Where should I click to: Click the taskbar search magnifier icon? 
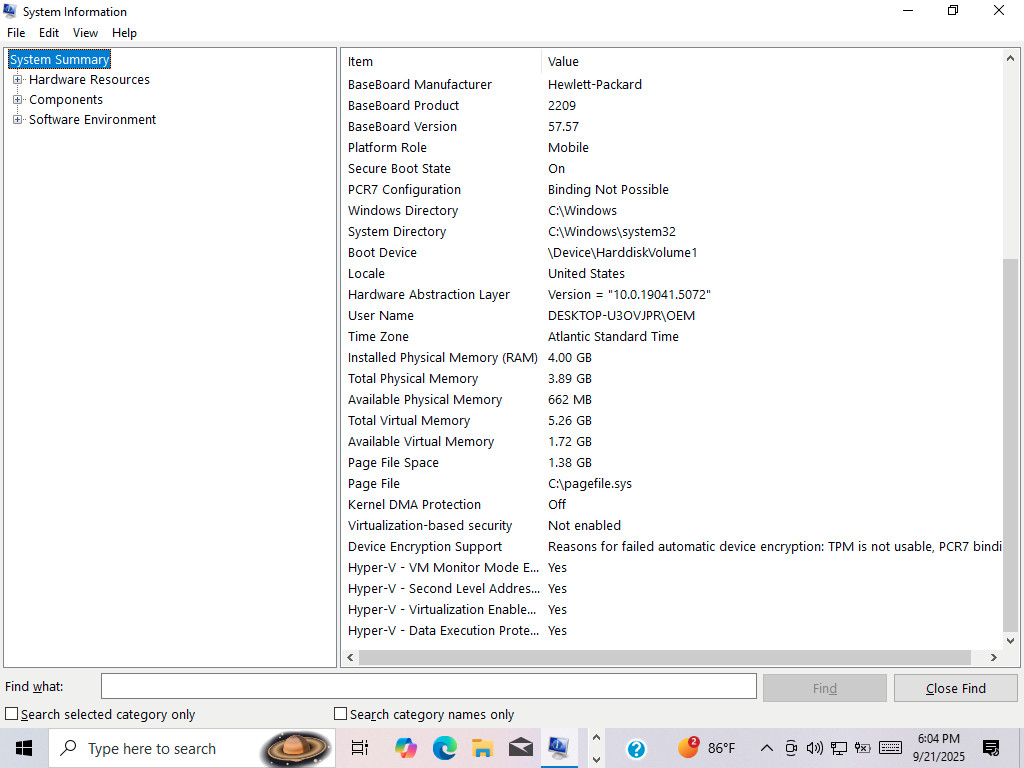pos(68,748)
